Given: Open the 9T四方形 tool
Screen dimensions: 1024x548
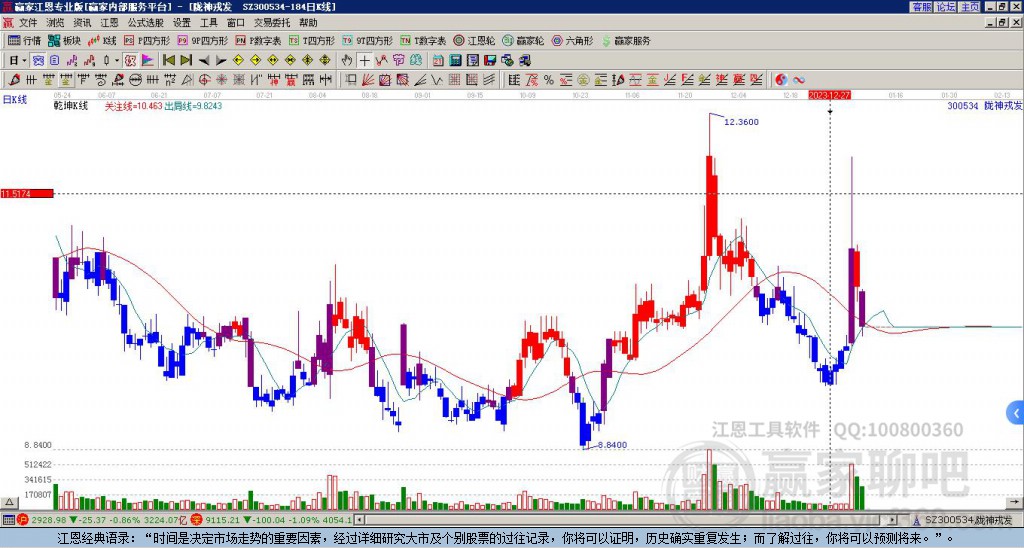Looking at the screenshot, I should (368, 40).
